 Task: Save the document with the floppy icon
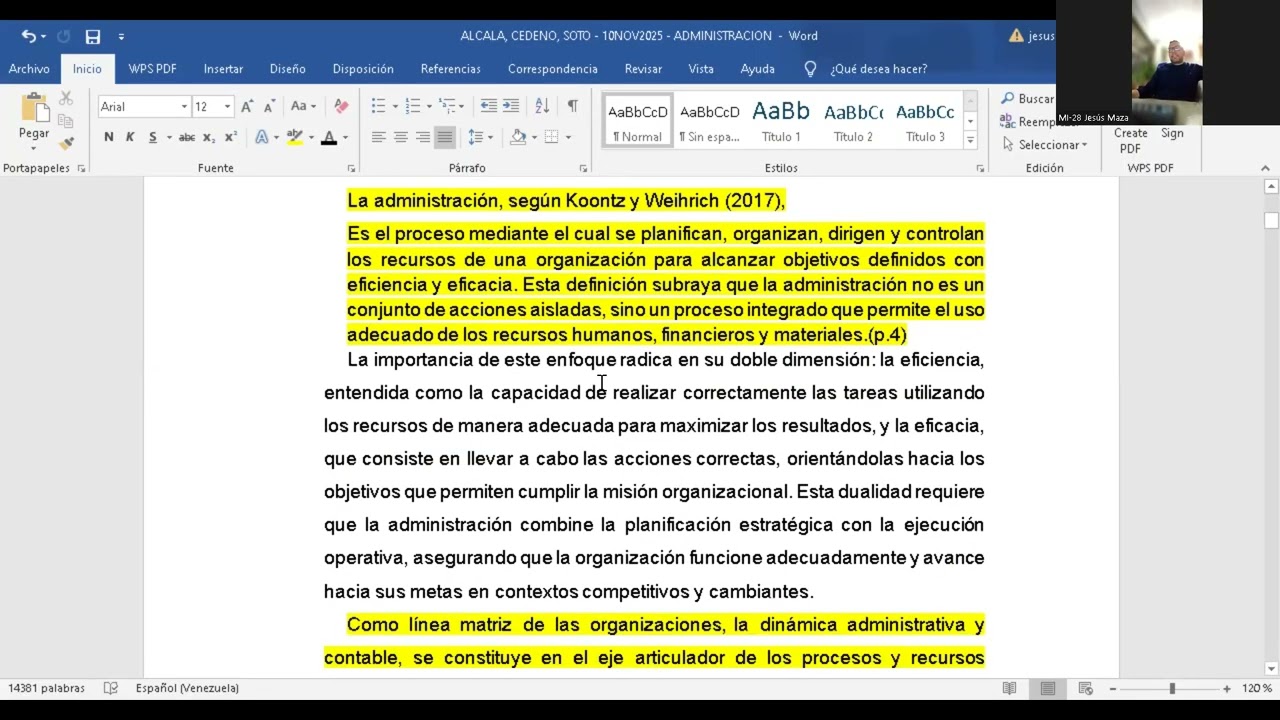pos(93,37)
